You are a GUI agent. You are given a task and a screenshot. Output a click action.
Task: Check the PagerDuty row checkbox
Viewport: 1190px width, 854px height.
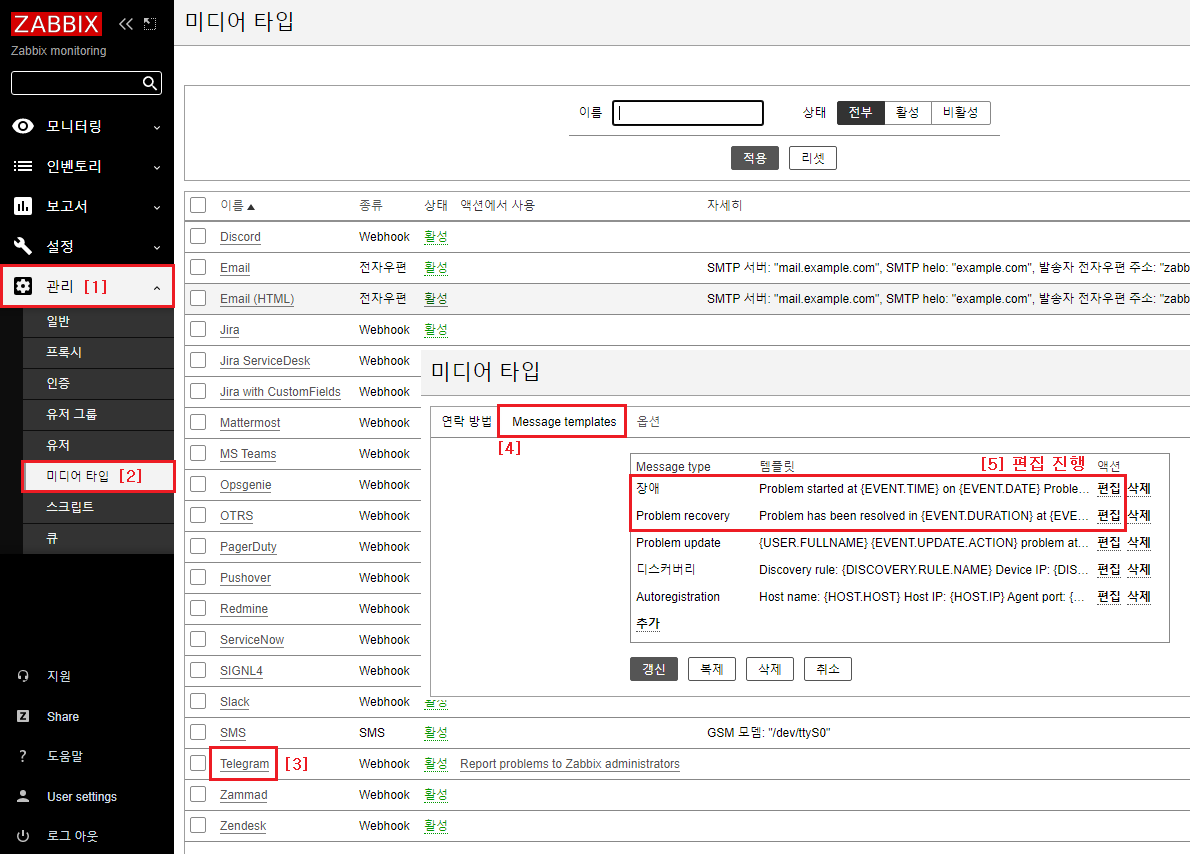pyautogui.click(x=198, y=546)
